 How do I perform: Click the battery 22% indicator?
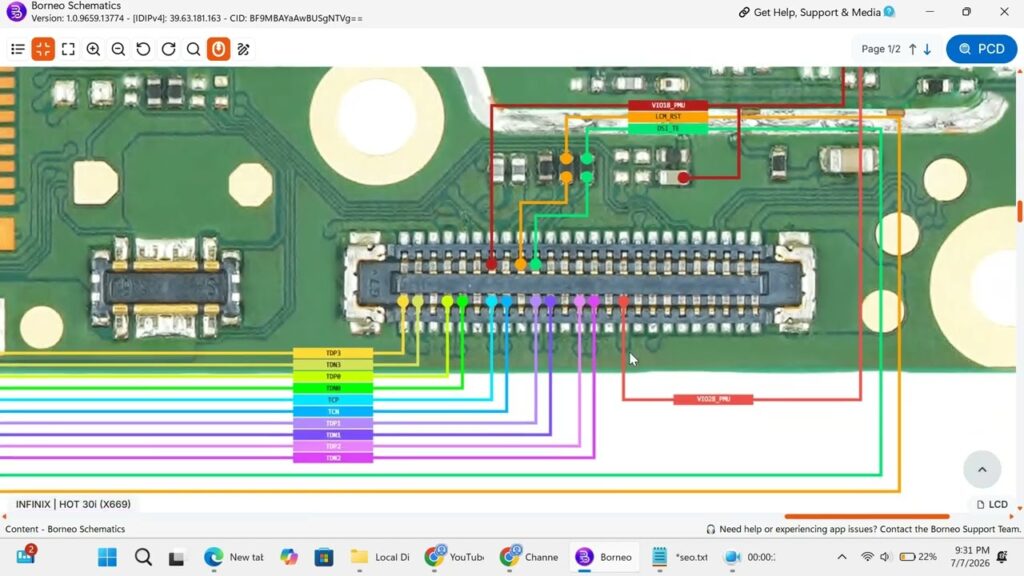[918, 557]
